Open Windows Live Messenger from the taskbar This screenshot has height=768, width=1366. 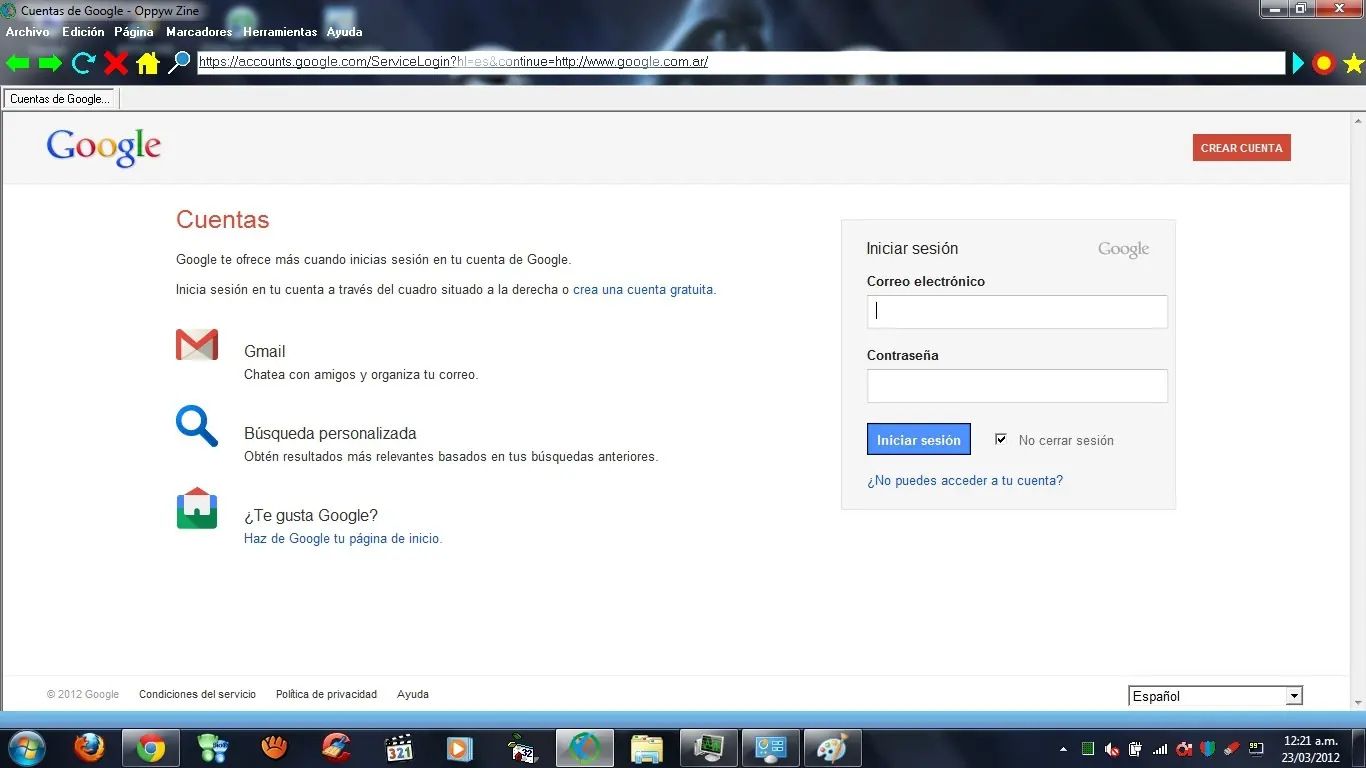[x=213, y=748]
